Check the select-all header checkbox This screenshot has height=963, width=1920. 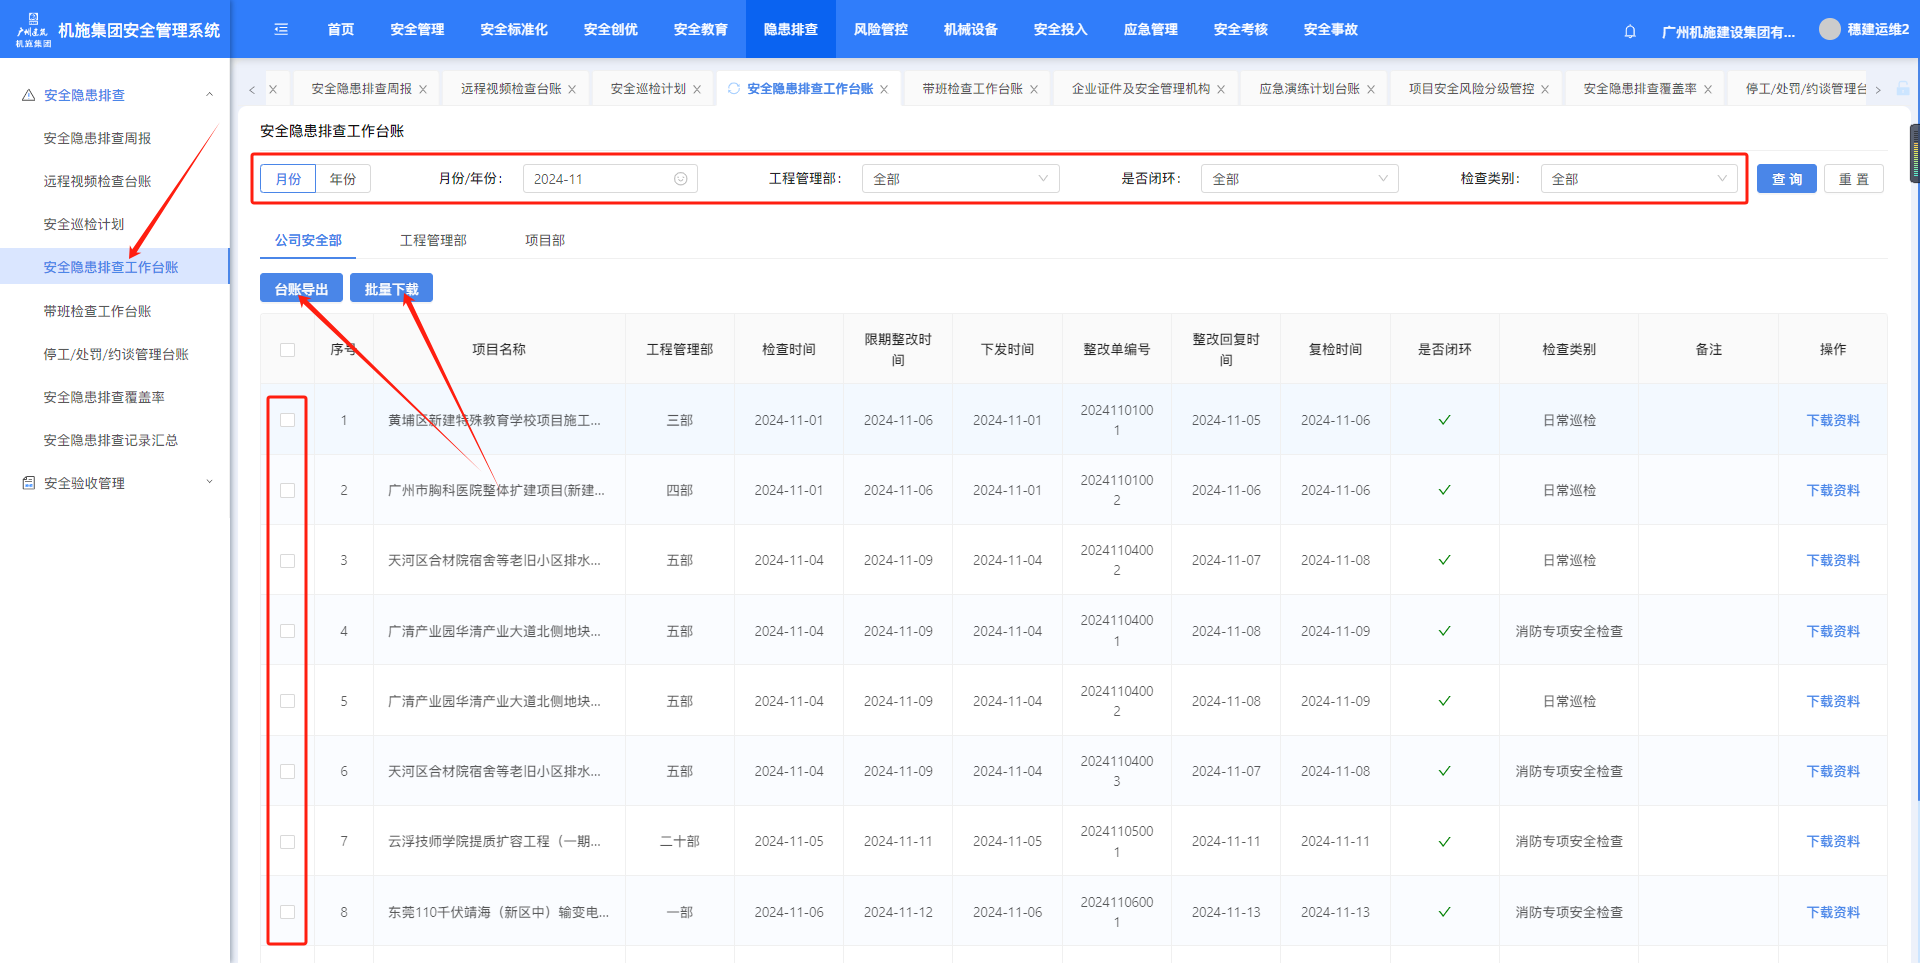288,350
